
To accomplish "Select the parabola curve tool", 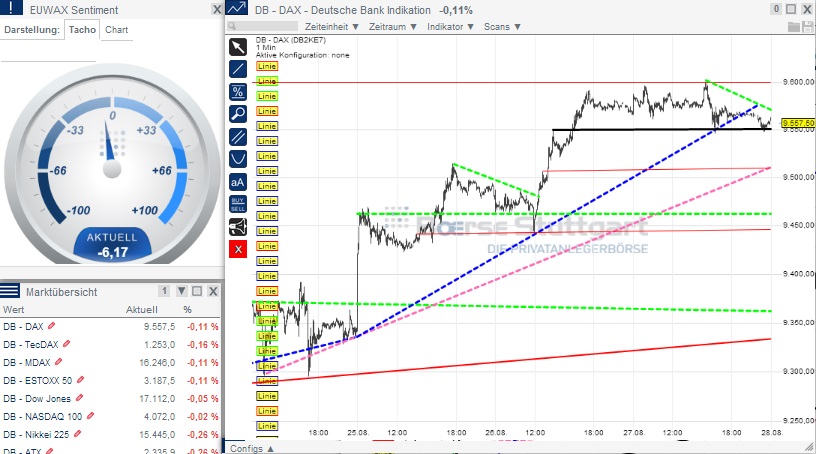I will coord(238,159).
